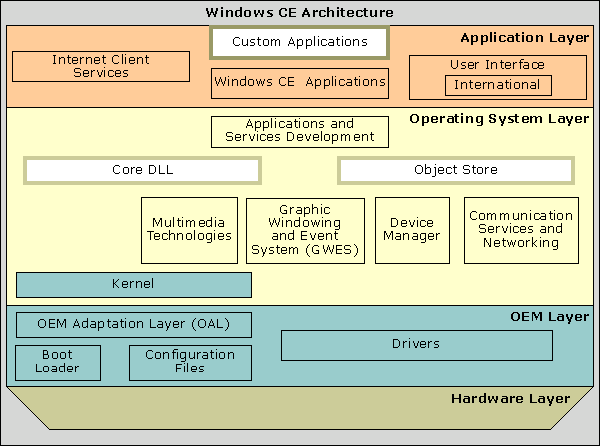
Task: Select Applications and Services Development box
Action: 299,131
